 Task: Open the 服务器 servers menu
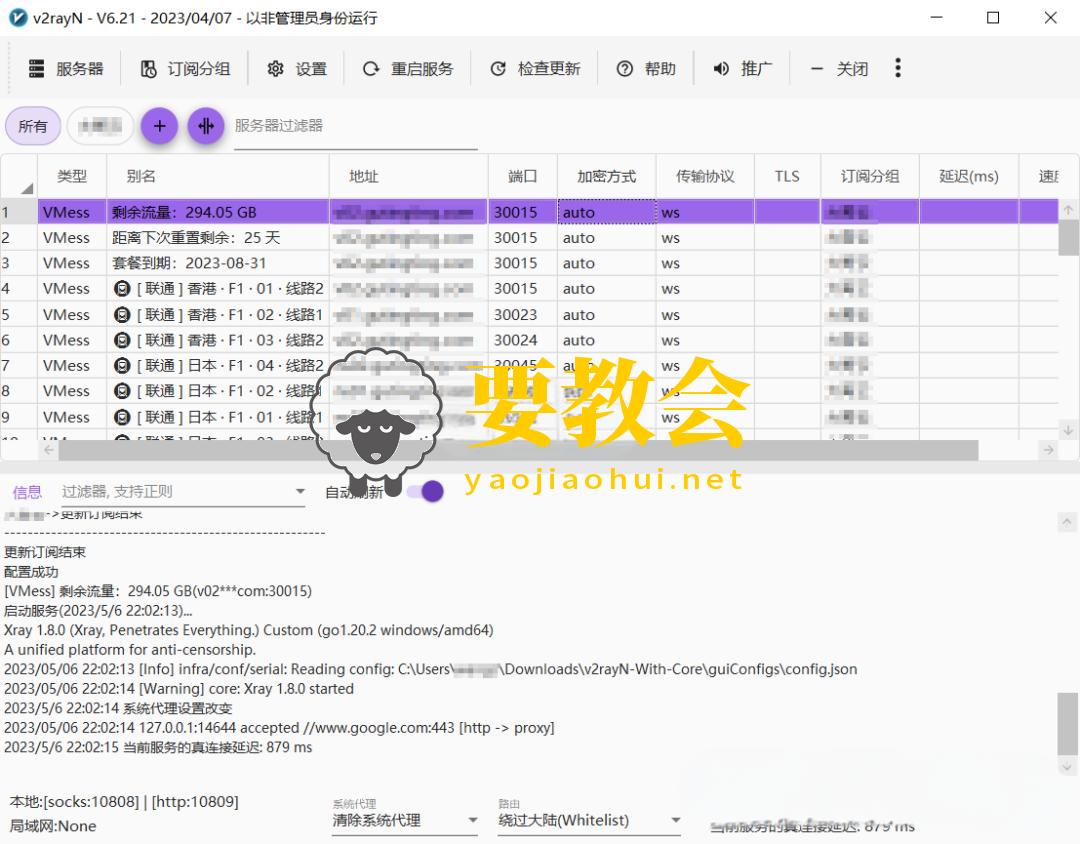point(66,69)
